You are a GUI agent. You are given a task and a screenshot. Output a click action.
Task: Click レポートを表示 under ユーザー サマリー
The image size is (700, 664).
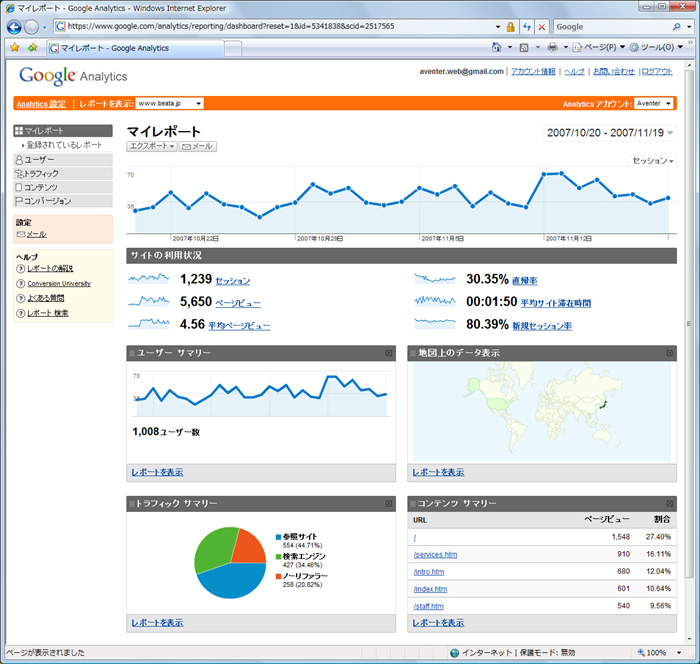tap(157, 472)
